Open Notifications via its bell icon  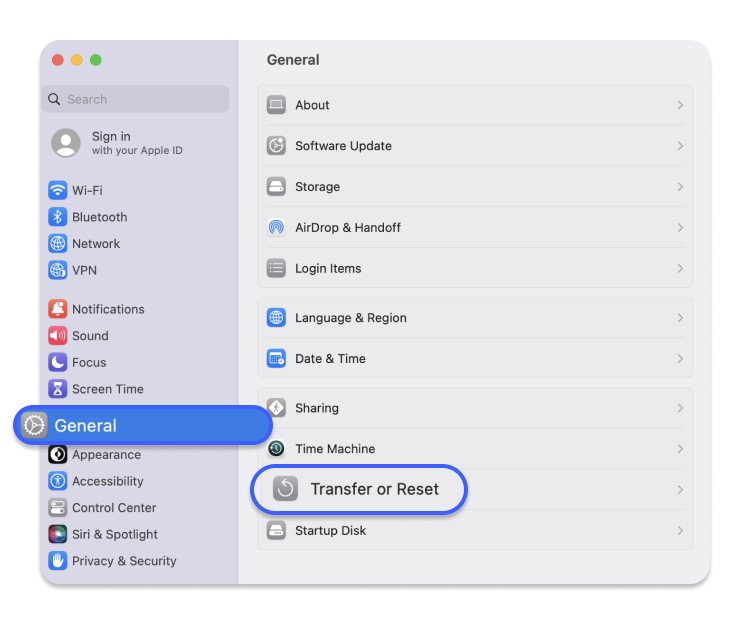[x=57, y=309]
